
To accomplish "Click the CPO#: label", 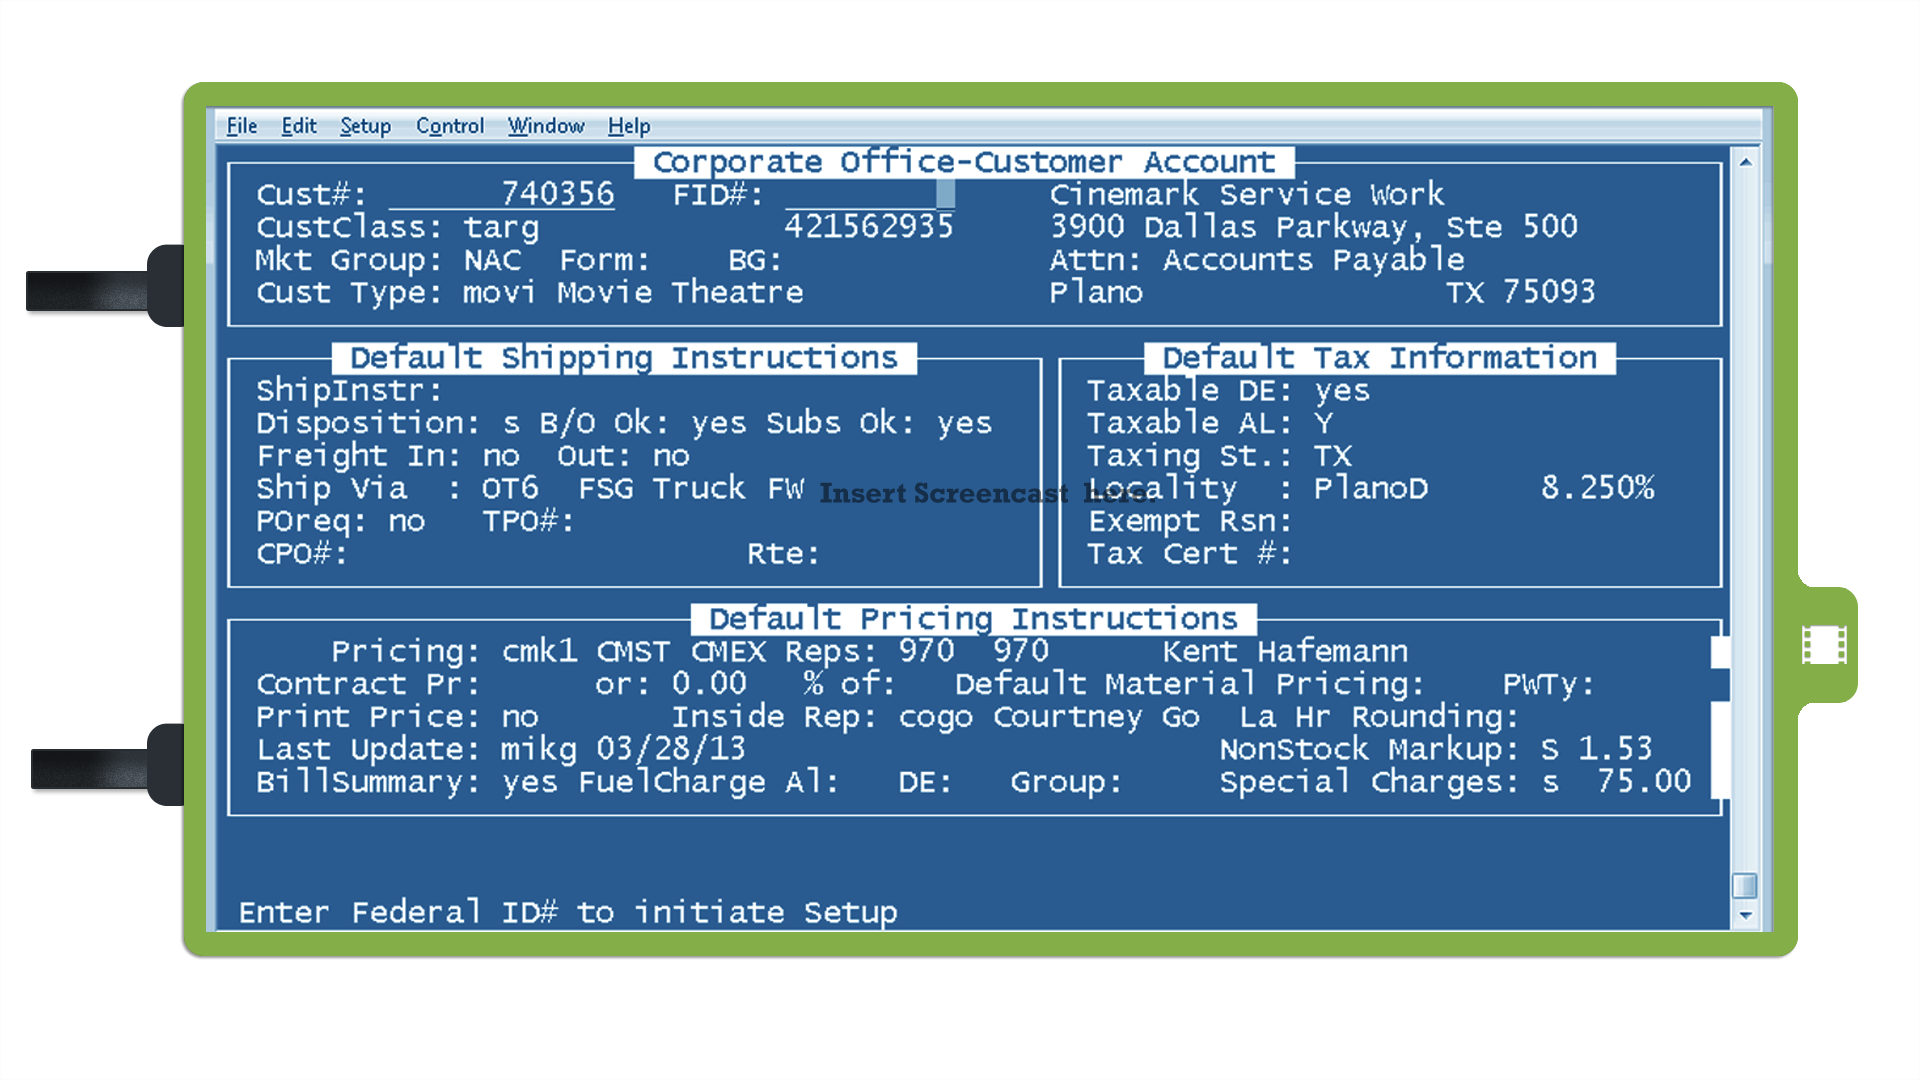I will (302, 553).
